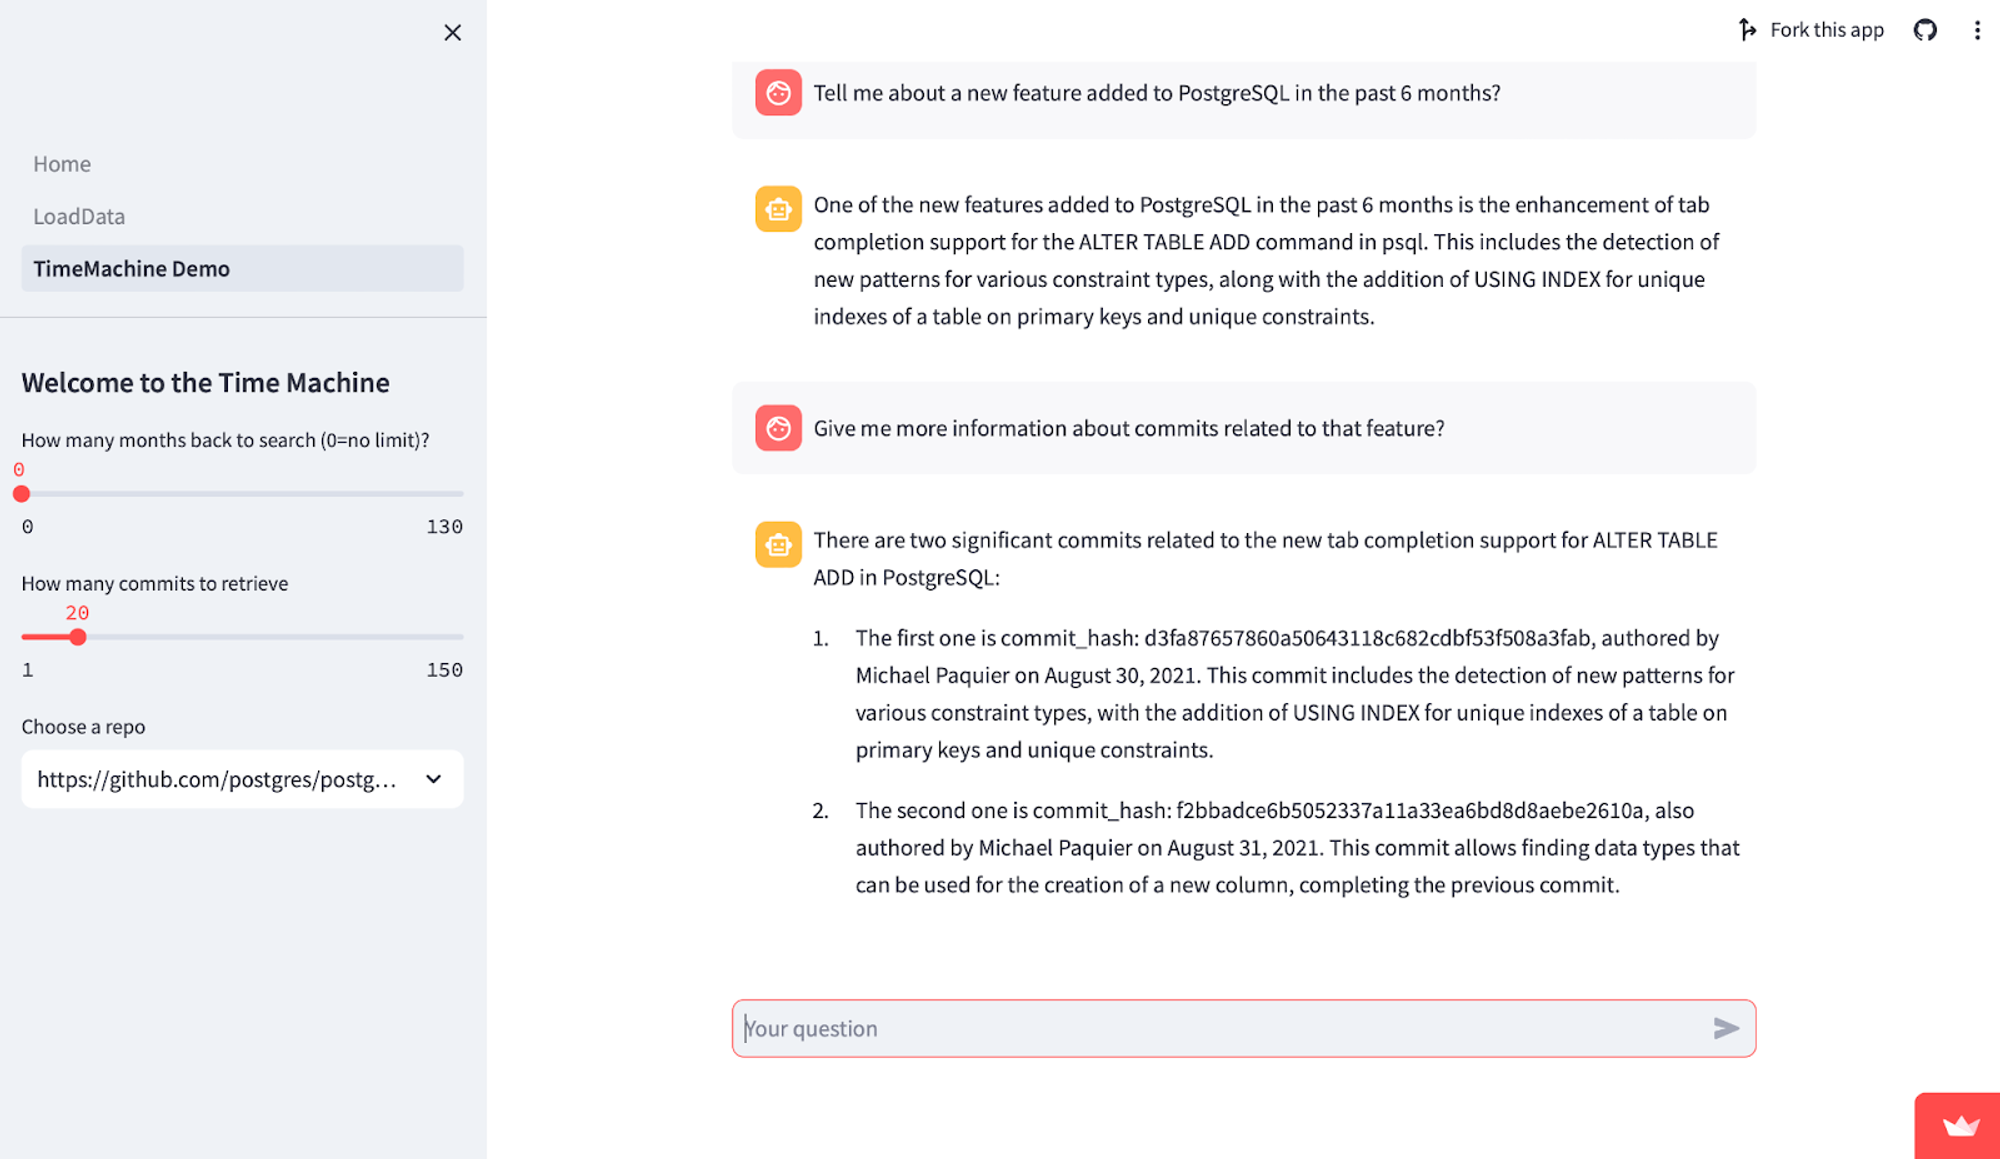Open the LoadData page

79,216
